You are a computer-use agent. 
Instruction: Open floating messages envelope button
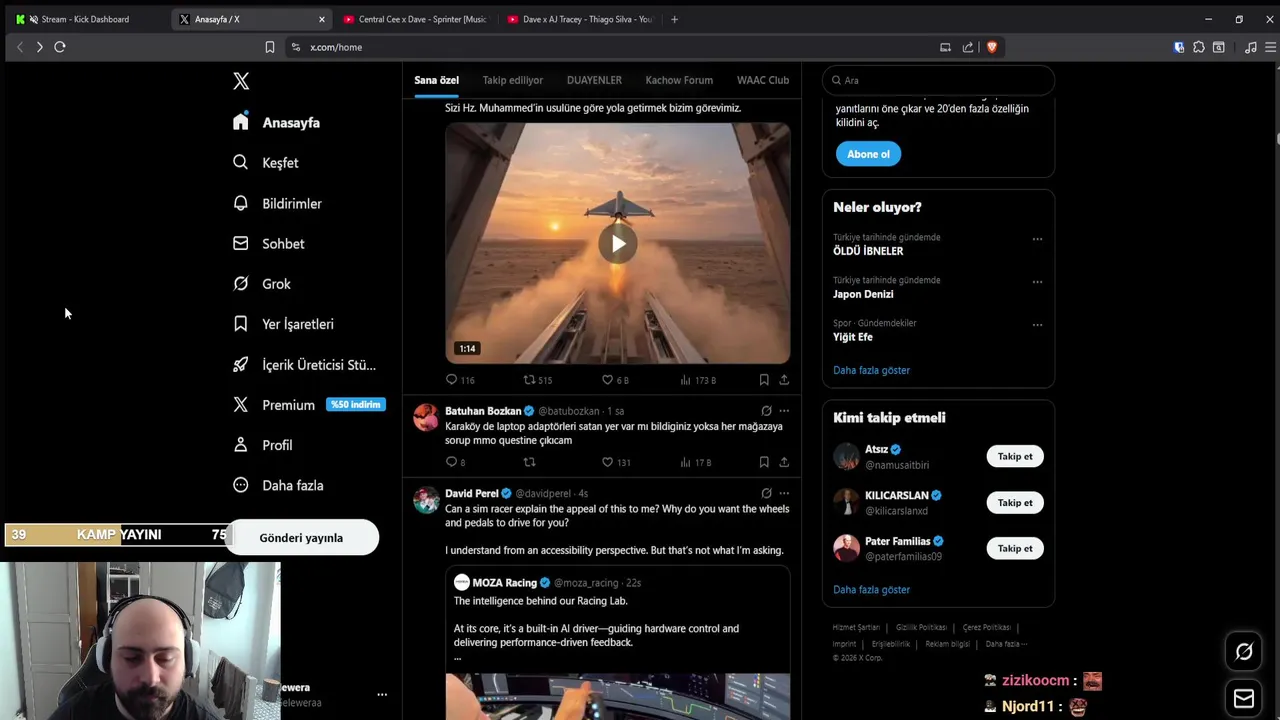tap(1244, 698)
